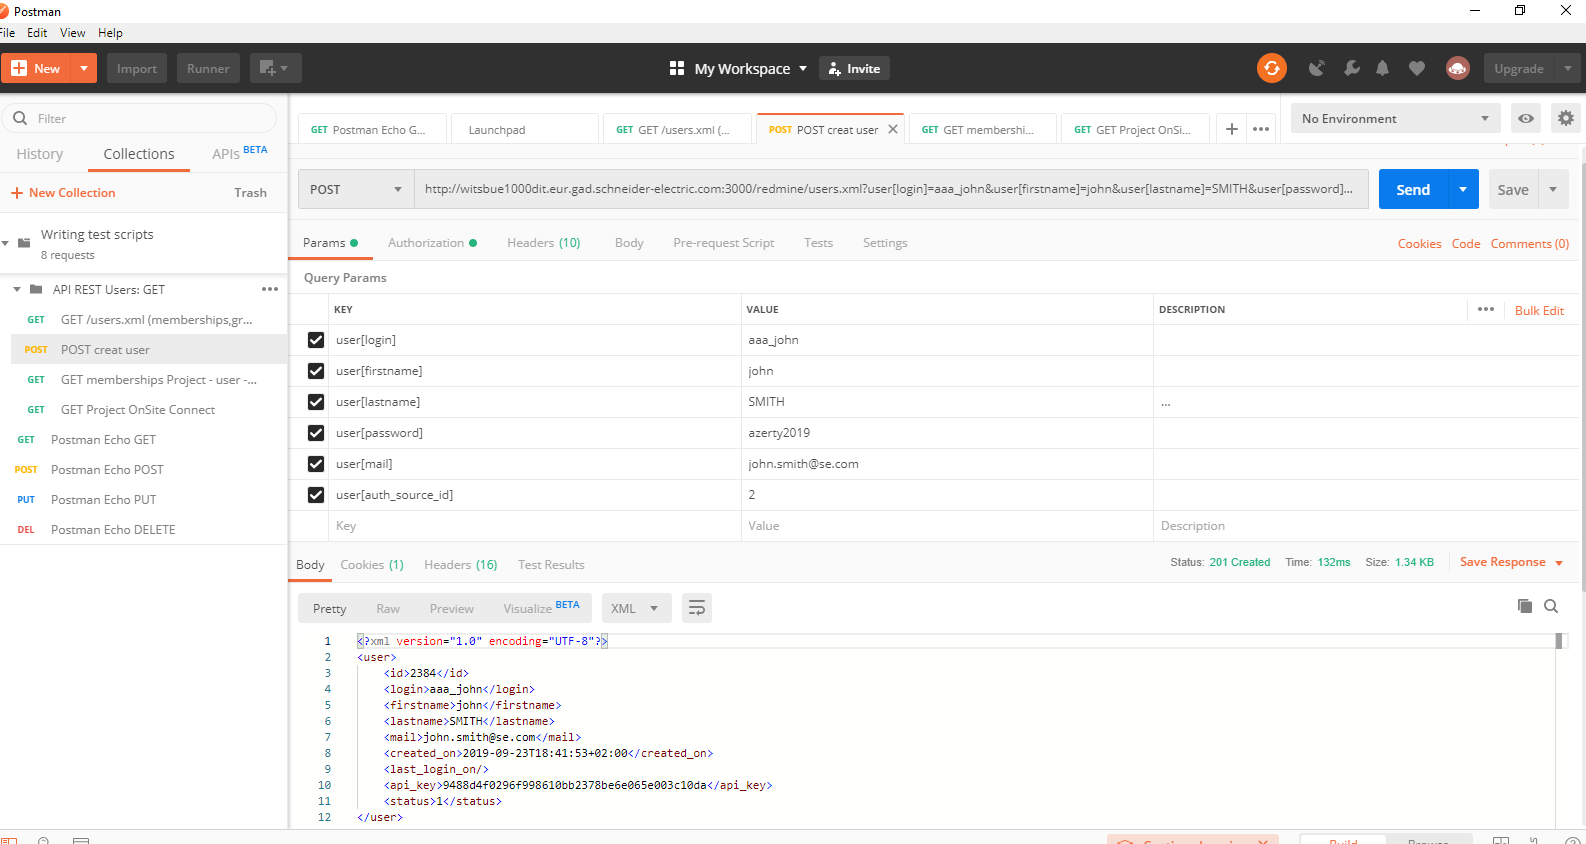Open the View menu
Viewport: 1586px width, 844px height.
point(73,33)
